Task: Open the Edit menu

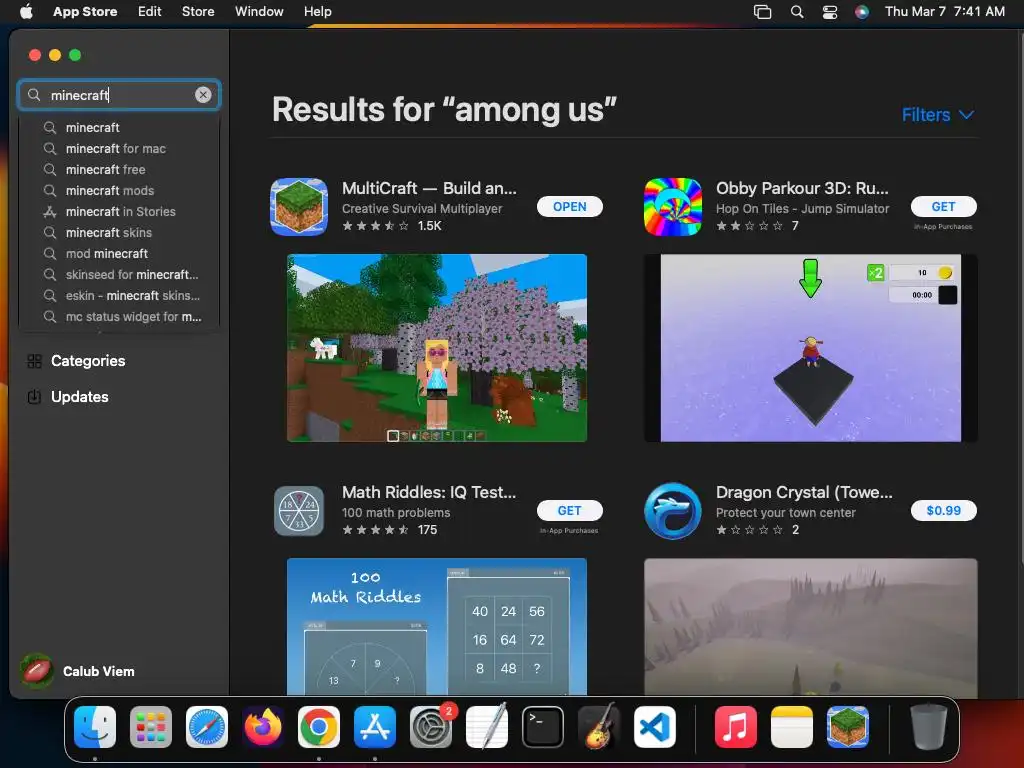Action: [x=150, y=11]
